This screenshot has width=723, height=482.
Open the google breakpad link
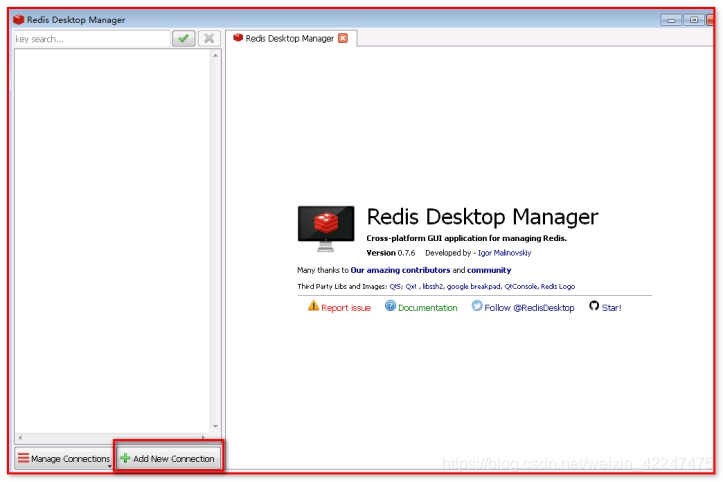[x=474, y=286]
